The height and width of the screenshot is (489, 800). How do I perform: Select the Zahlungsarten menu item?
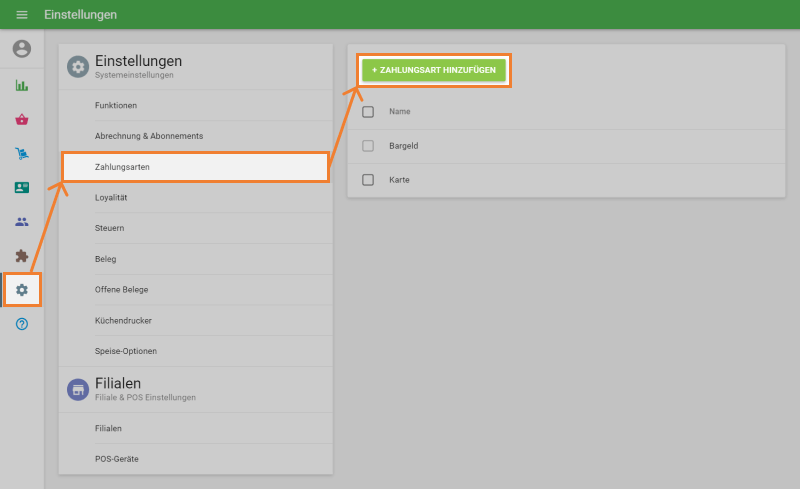[195, 167]
